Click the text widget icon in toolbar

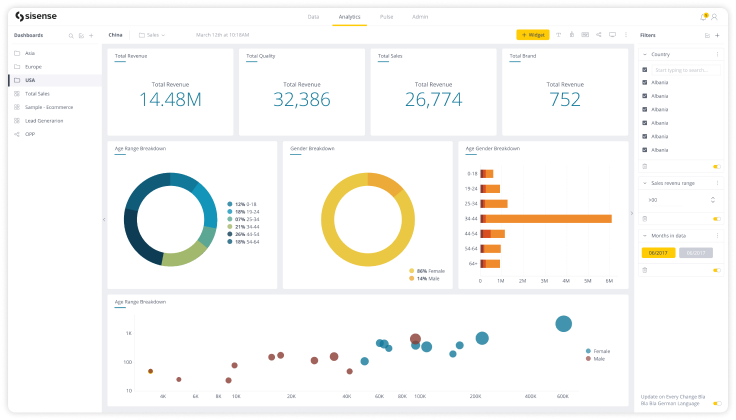coord(558,34)
